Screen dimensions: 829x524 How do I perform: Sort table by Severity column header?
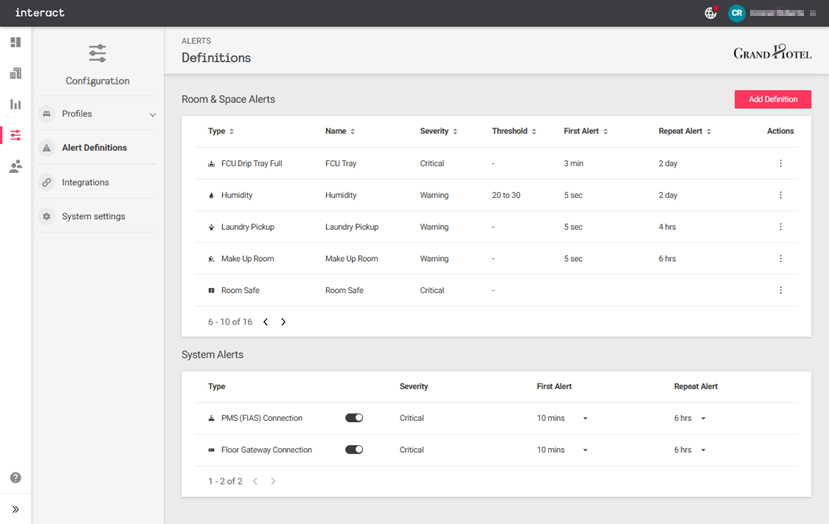pyautogui.click(x=439, y=131)
